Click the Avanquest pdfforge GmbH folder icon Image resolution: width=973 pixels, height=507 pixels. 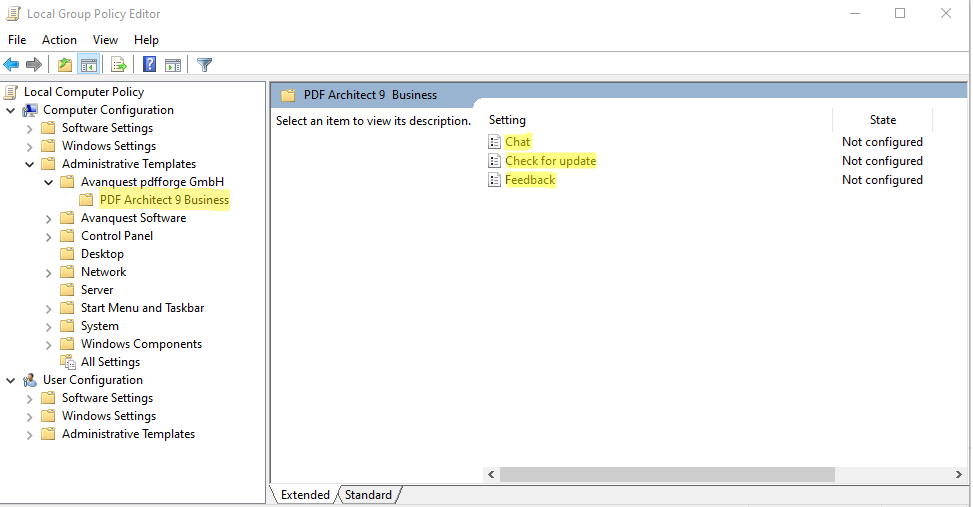click(x=67, y=182)
